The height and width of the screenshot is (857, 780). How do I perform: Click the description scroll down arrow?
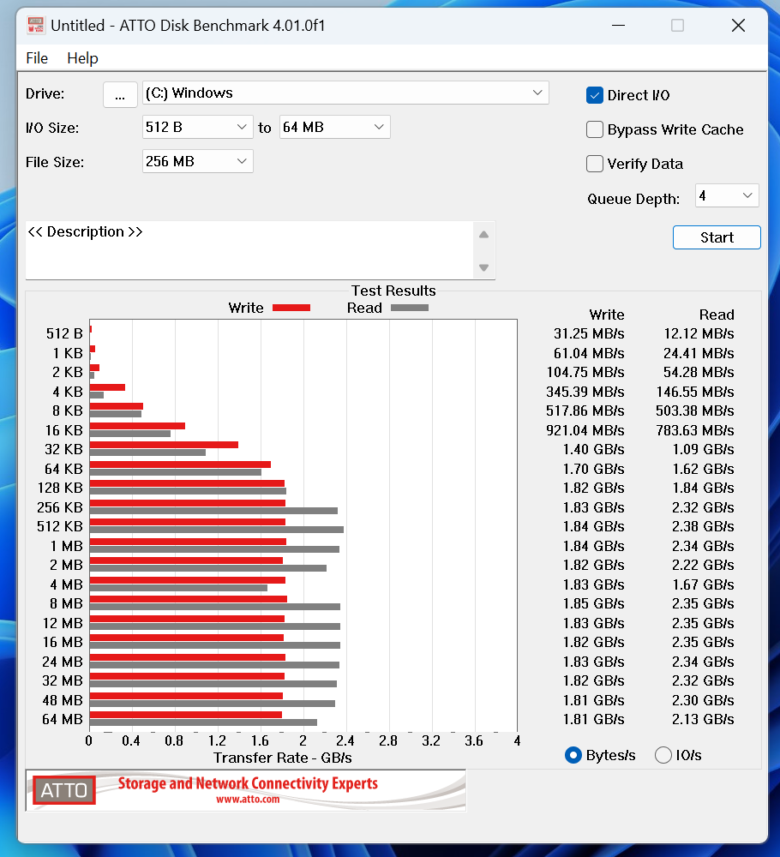point(484,267)
